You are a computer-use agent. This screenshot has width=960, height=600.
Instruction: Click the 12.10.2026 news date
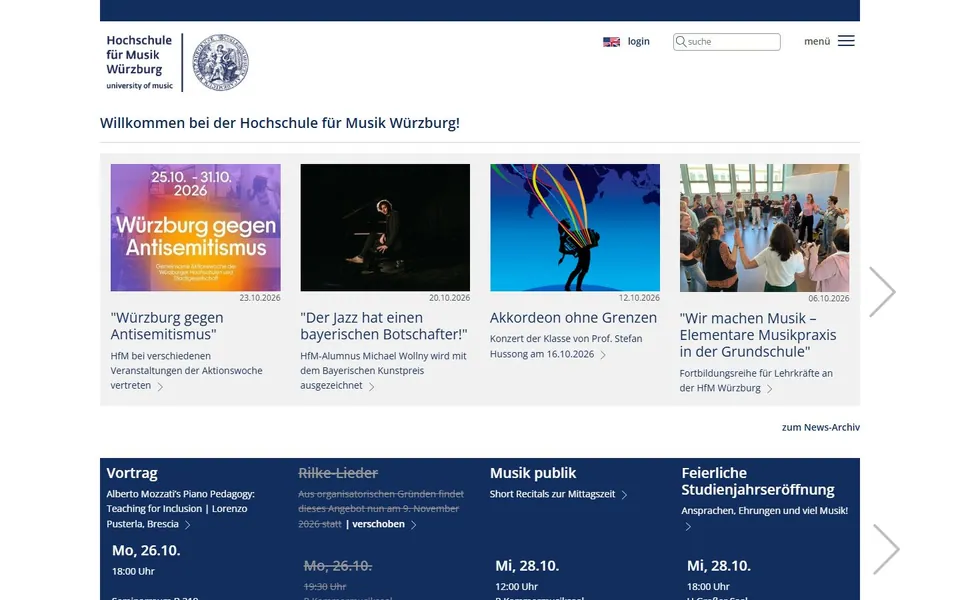point(639,298)
